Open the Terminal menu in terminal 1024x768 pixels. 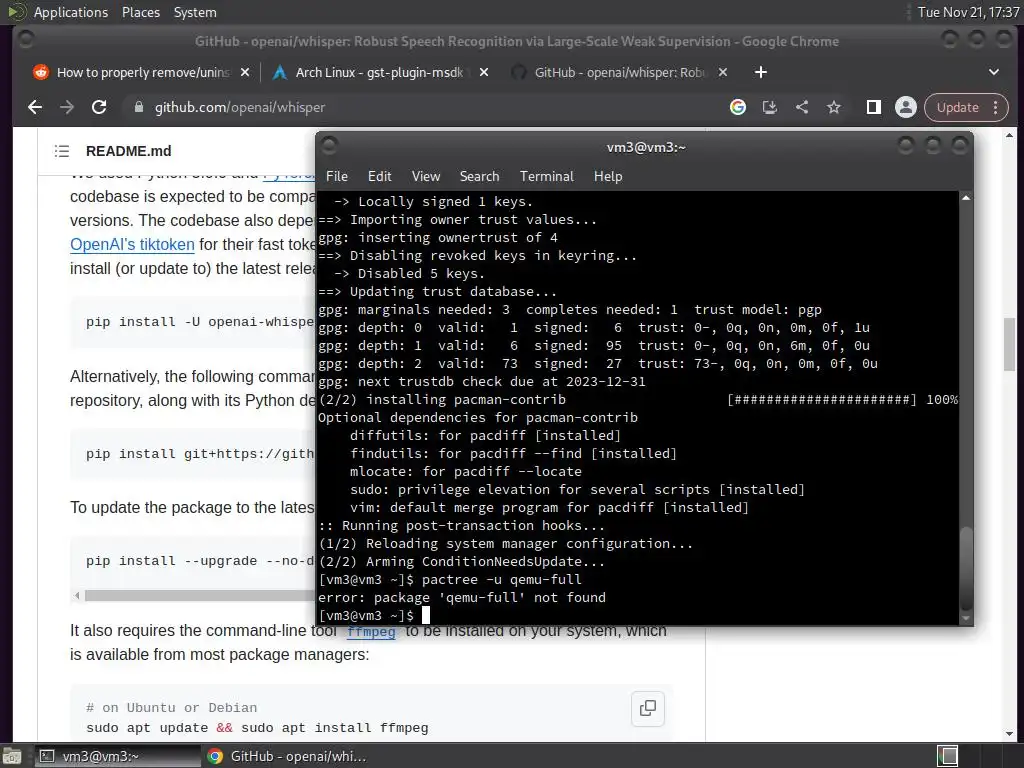[x=547, y=176]
